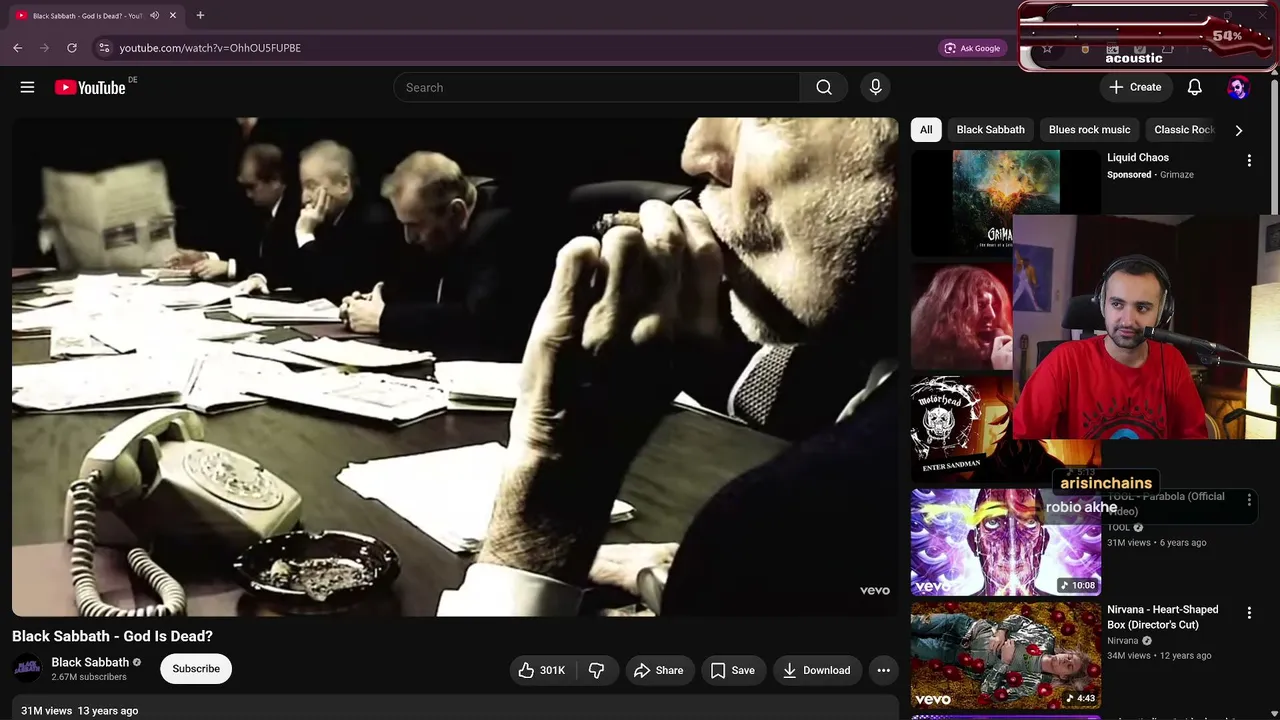This screenshot has width=1280, height=720.
Task: Open the Liquid Chaos ad thumbnail
Action: (x=1006, y=203)
